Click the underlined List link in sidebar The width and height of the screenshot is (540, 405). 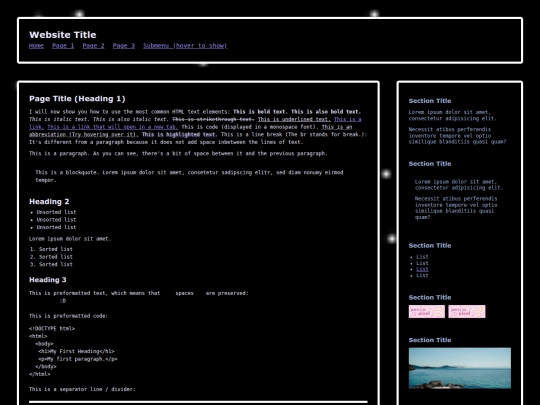tap(422, 269)
